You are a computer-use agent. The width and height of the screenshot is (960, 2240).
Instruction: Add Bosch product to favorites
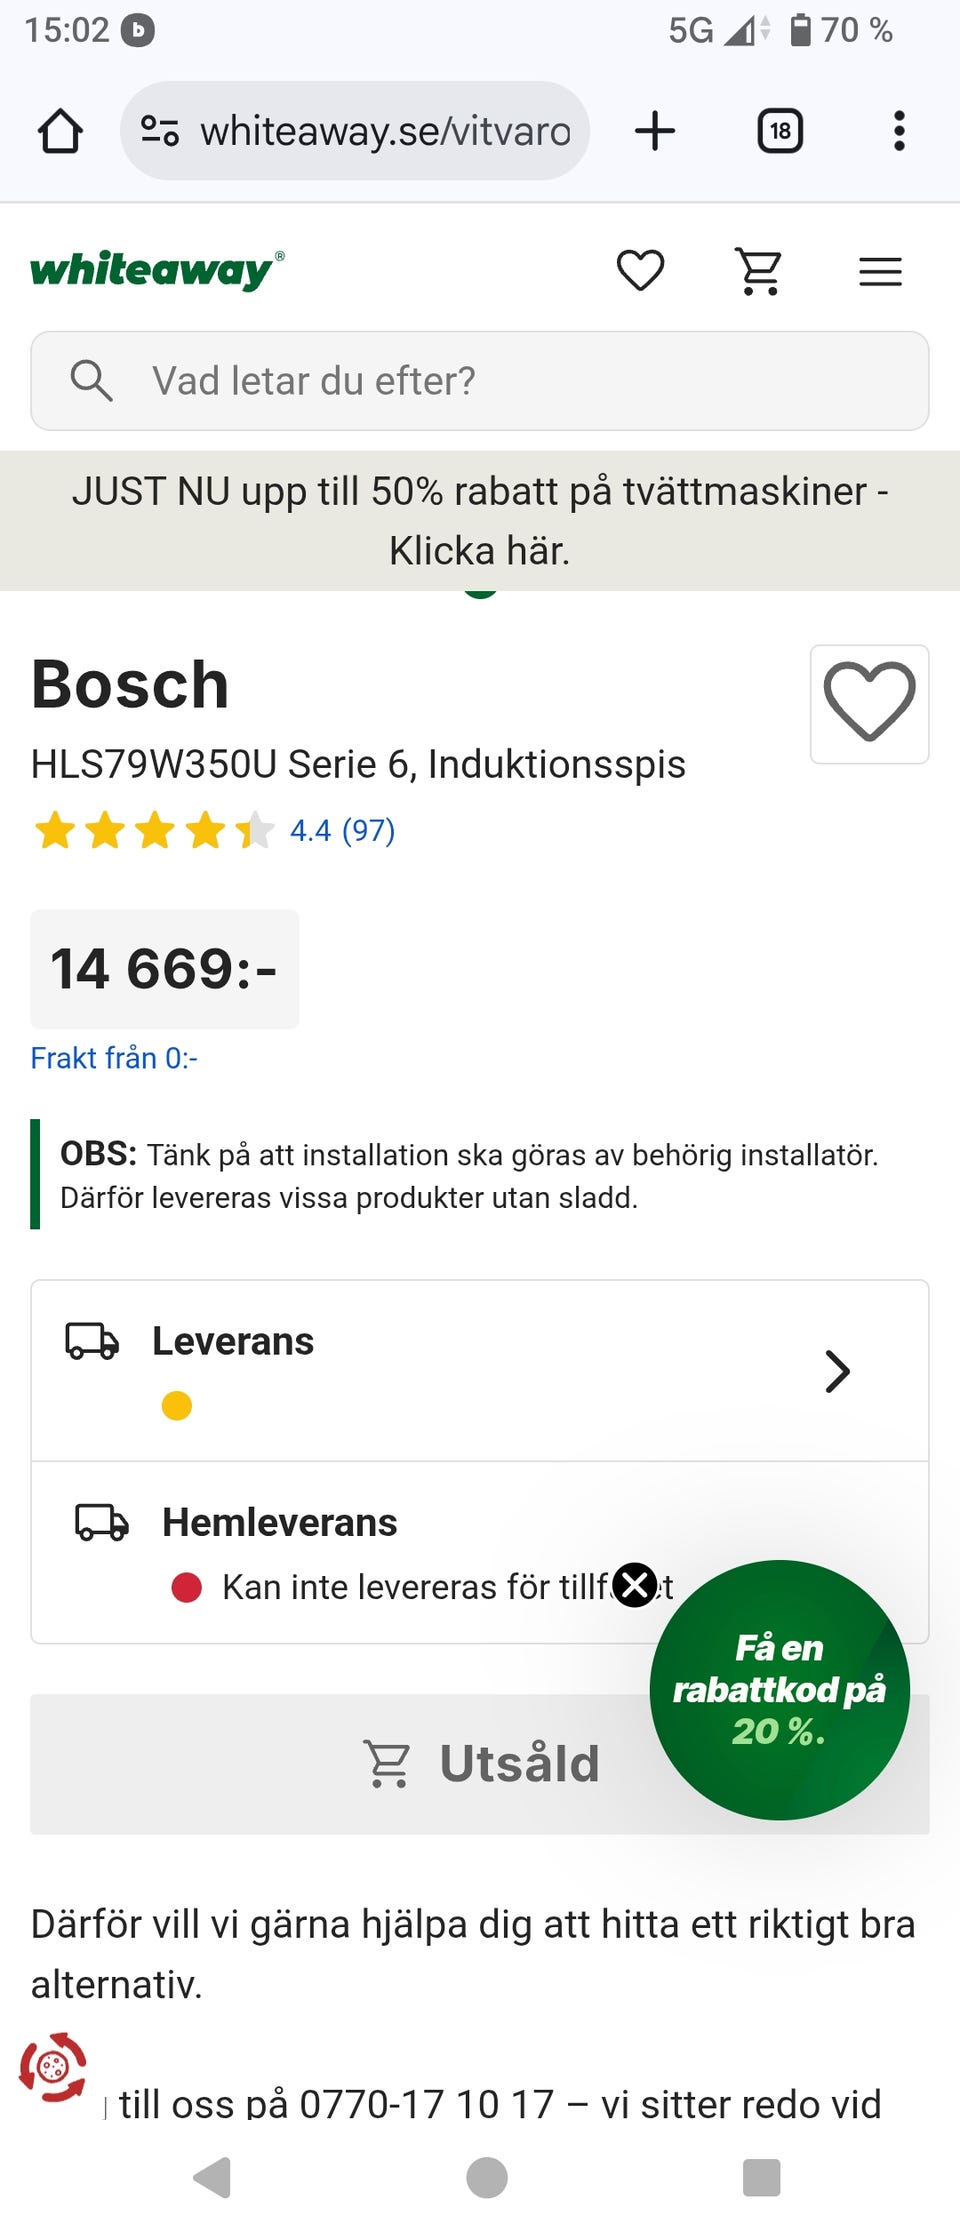(x=869, y=704)
